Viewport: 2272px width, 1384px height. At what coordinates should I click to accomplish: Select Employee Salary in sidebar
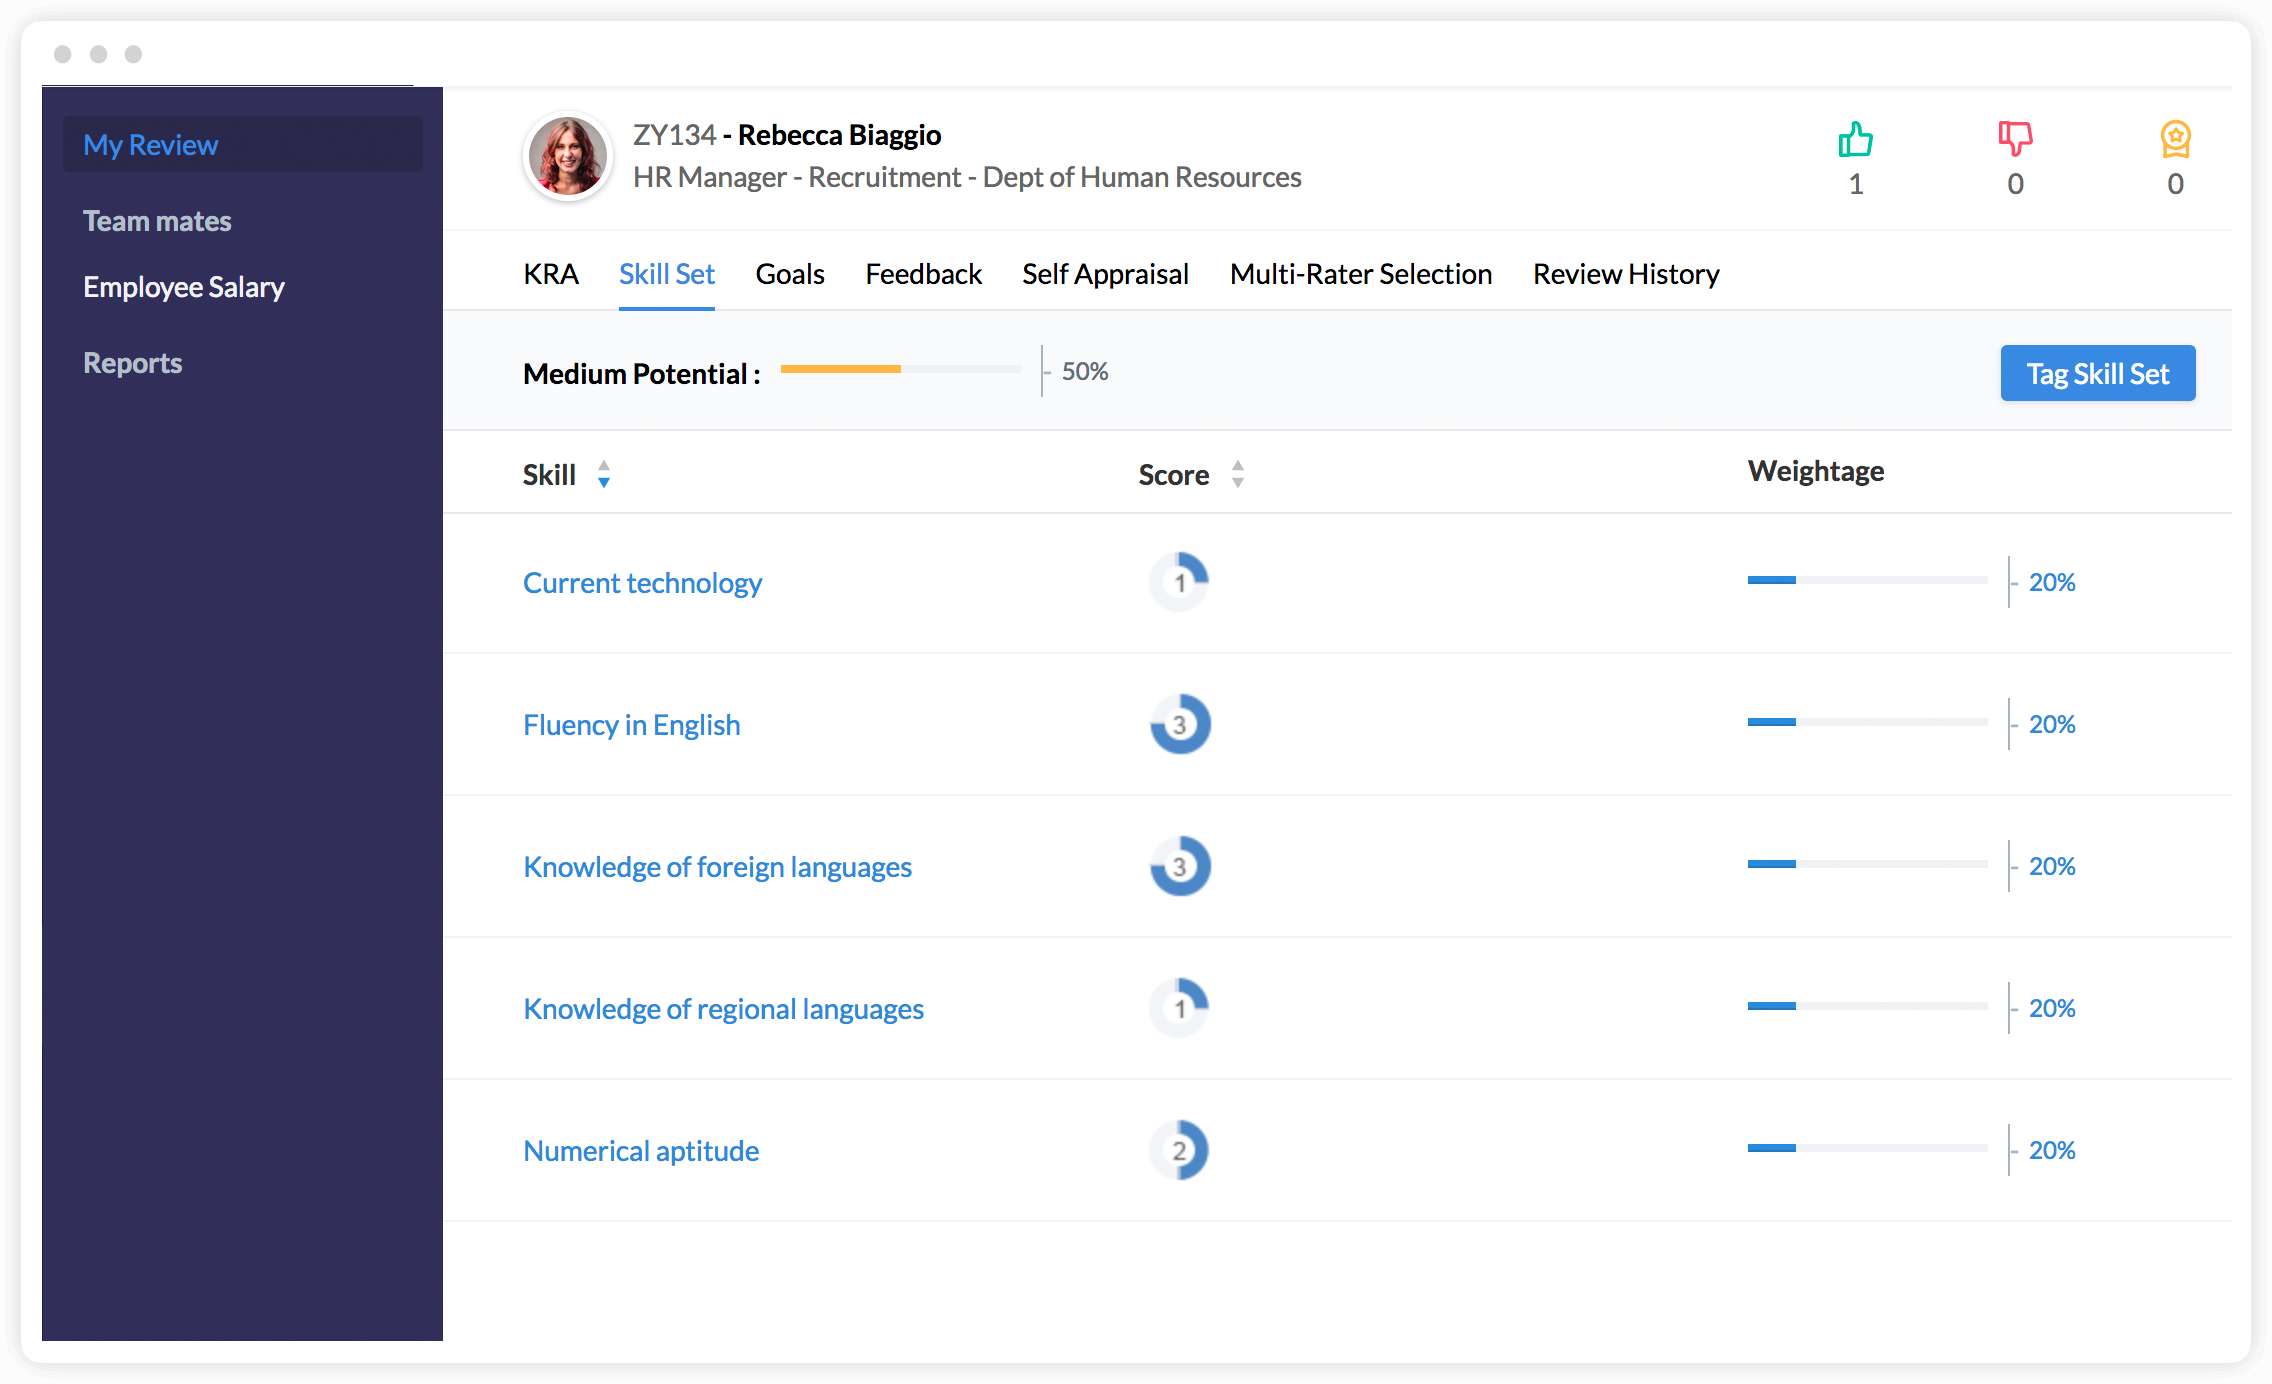[184, 287]
